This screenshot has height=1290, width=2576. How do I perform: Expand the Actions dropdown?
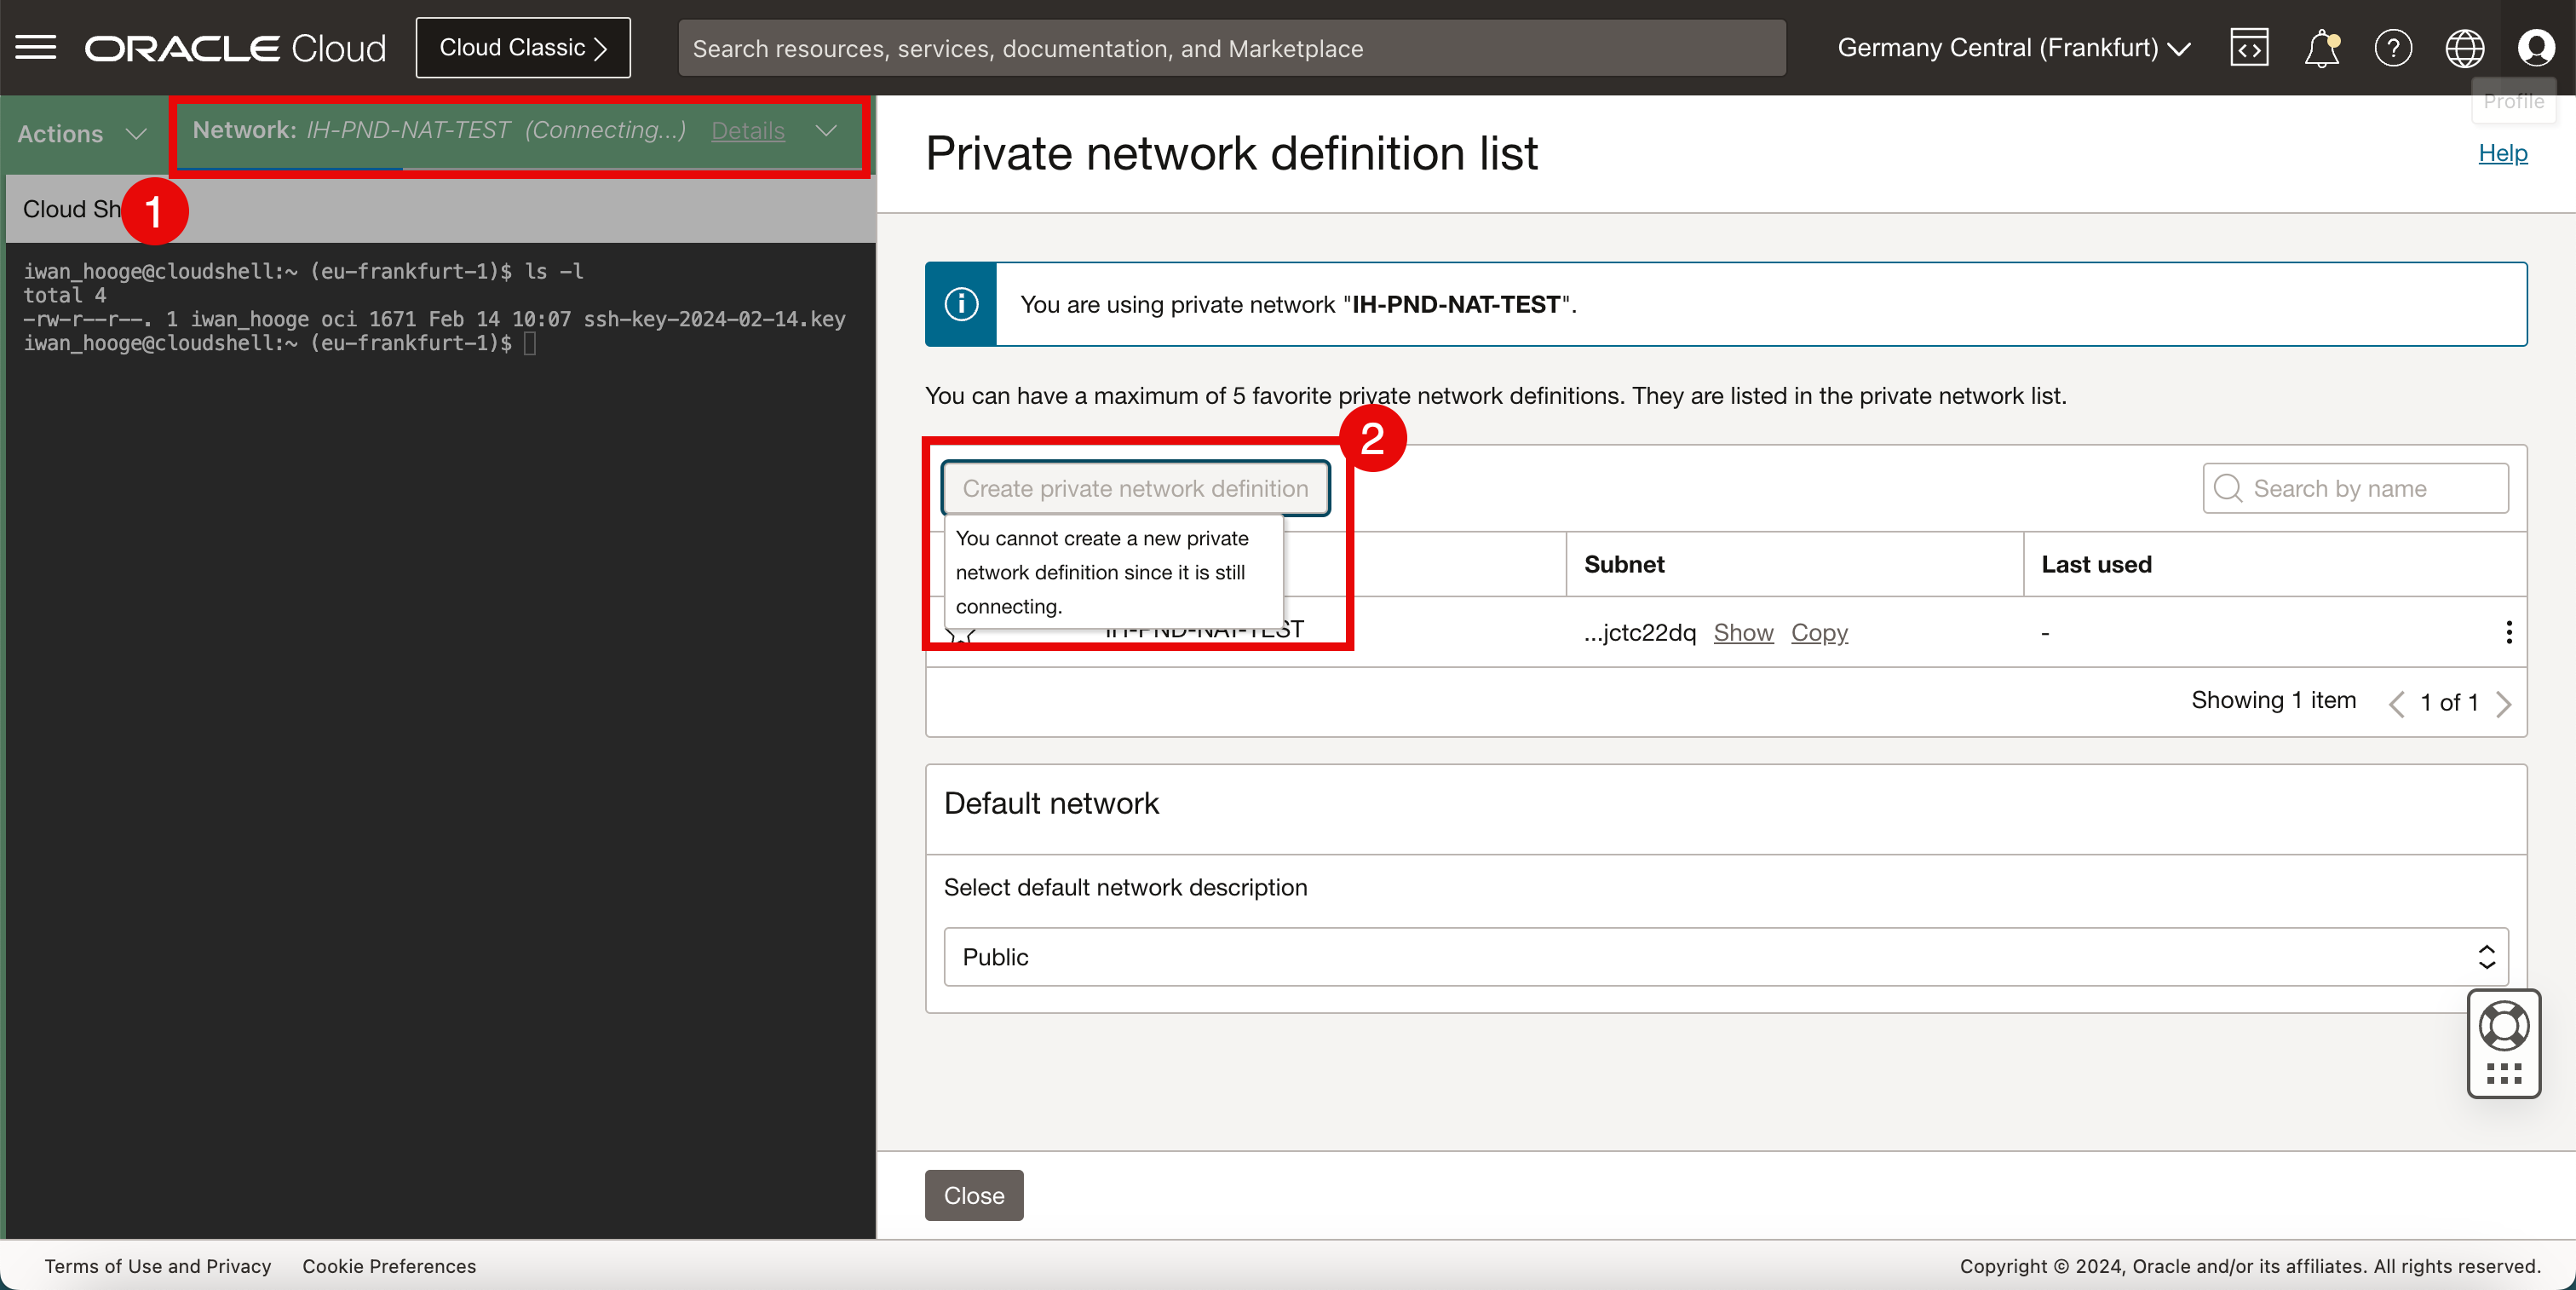[82, 133]
